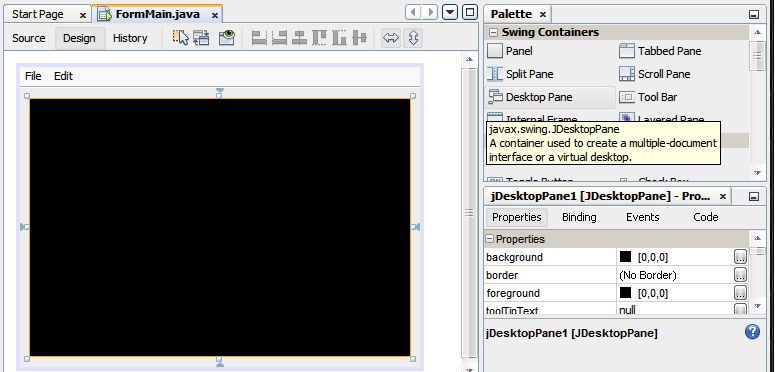This screenshot has width=775, height=372.
Task: Select the Properties tab button
Action: pos(517,217)
